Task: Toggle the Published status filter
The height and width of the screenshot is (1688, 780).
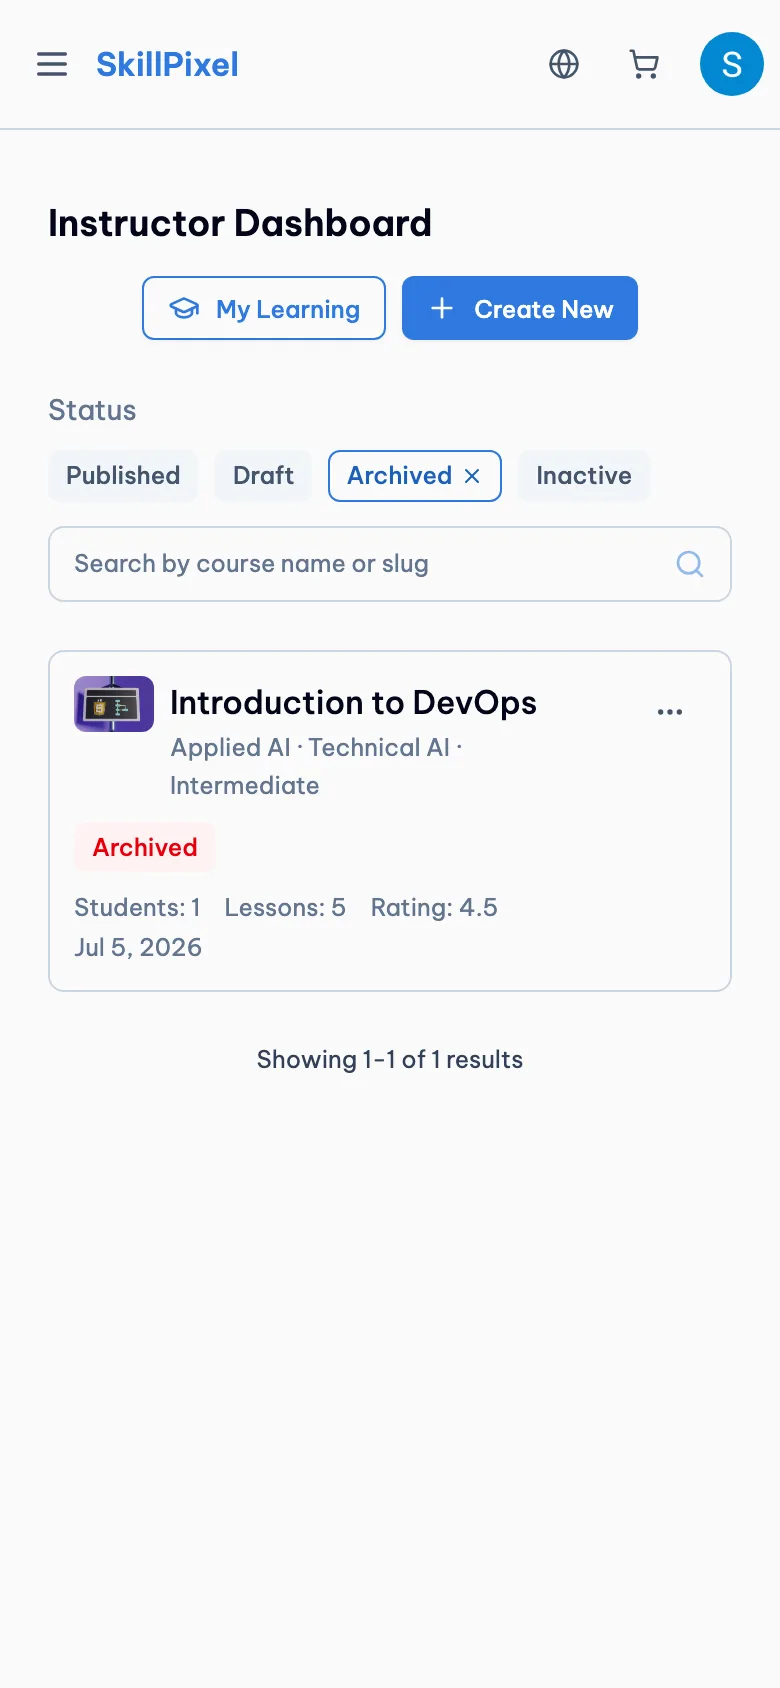Action: pyautogui.click(x=123, y=476)
